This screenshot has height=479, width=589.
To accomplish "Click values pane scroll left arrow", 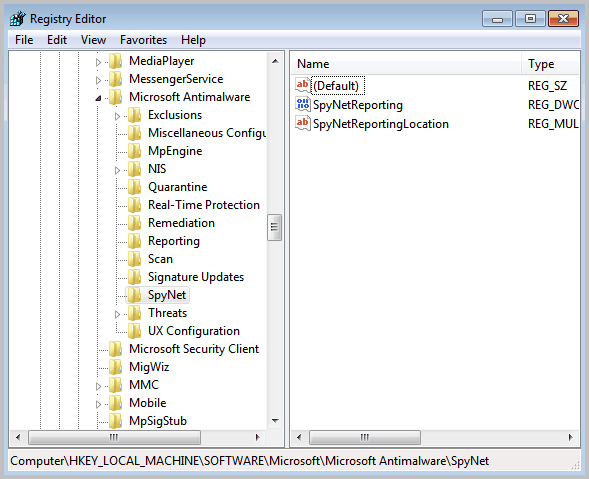I will coord(299,437).
